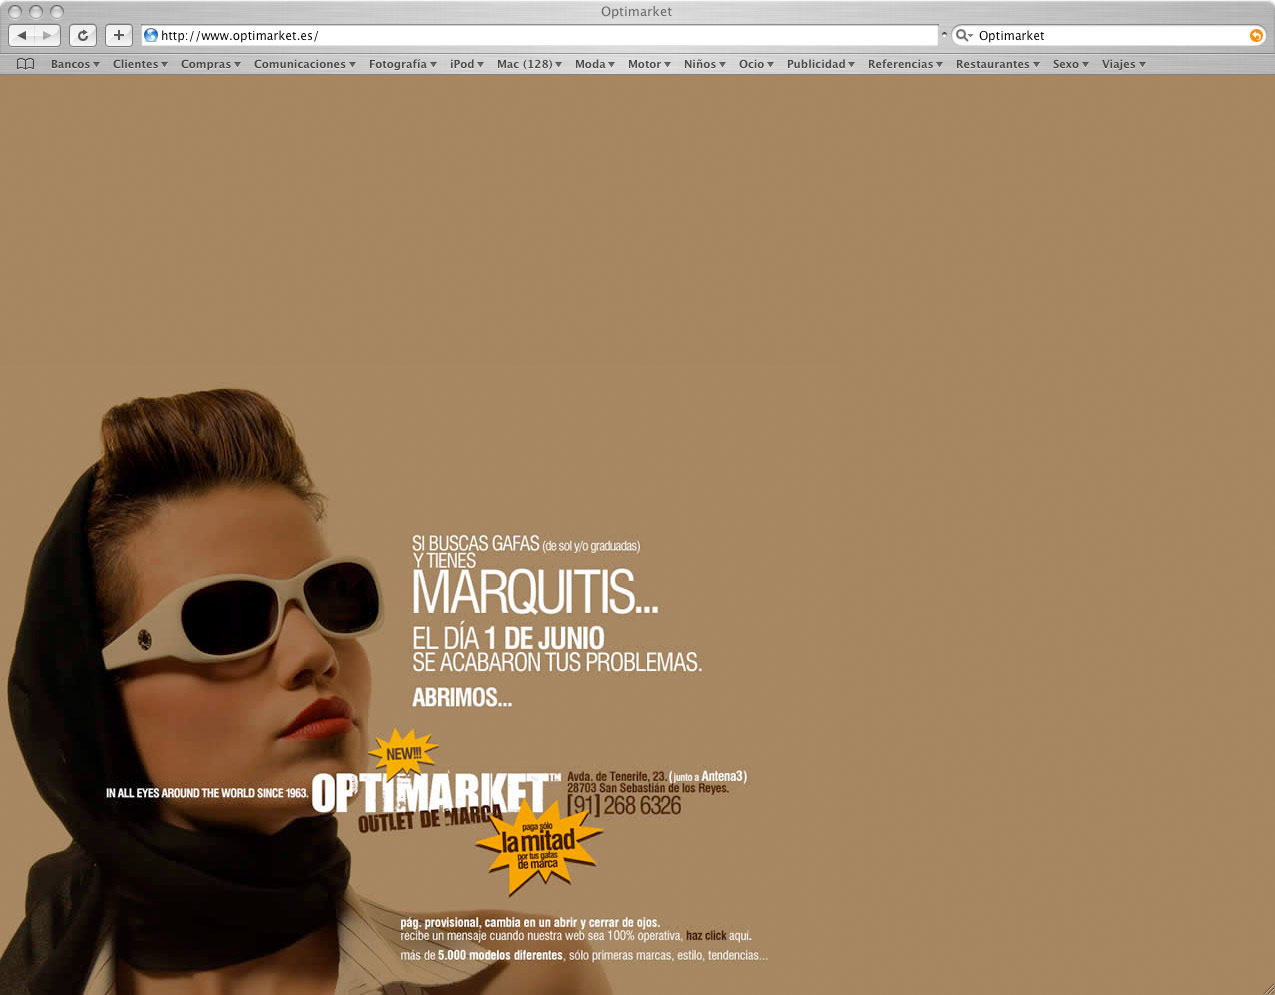This screenshot has width=1275, height=995.
Task: Open the Niños bookmarks folder
Action: coord(705,64)
